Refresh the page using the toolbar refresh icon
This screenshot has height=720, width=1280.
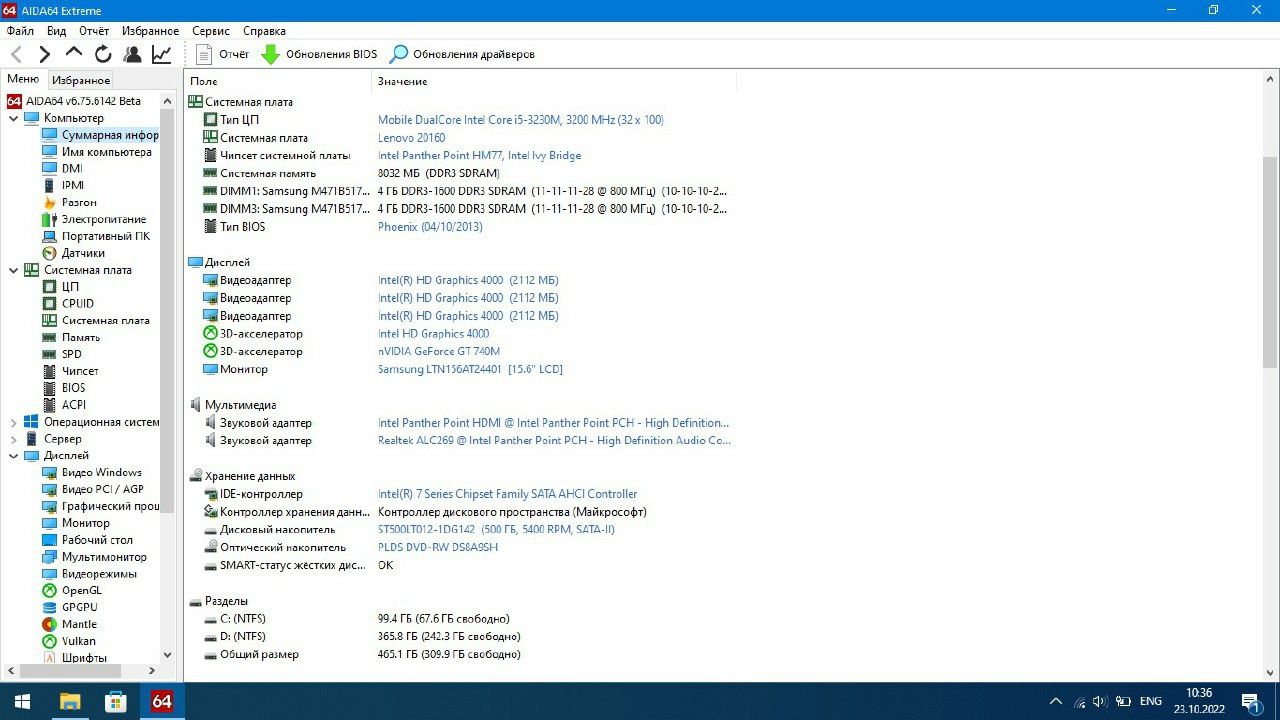[x=103, y=54]
